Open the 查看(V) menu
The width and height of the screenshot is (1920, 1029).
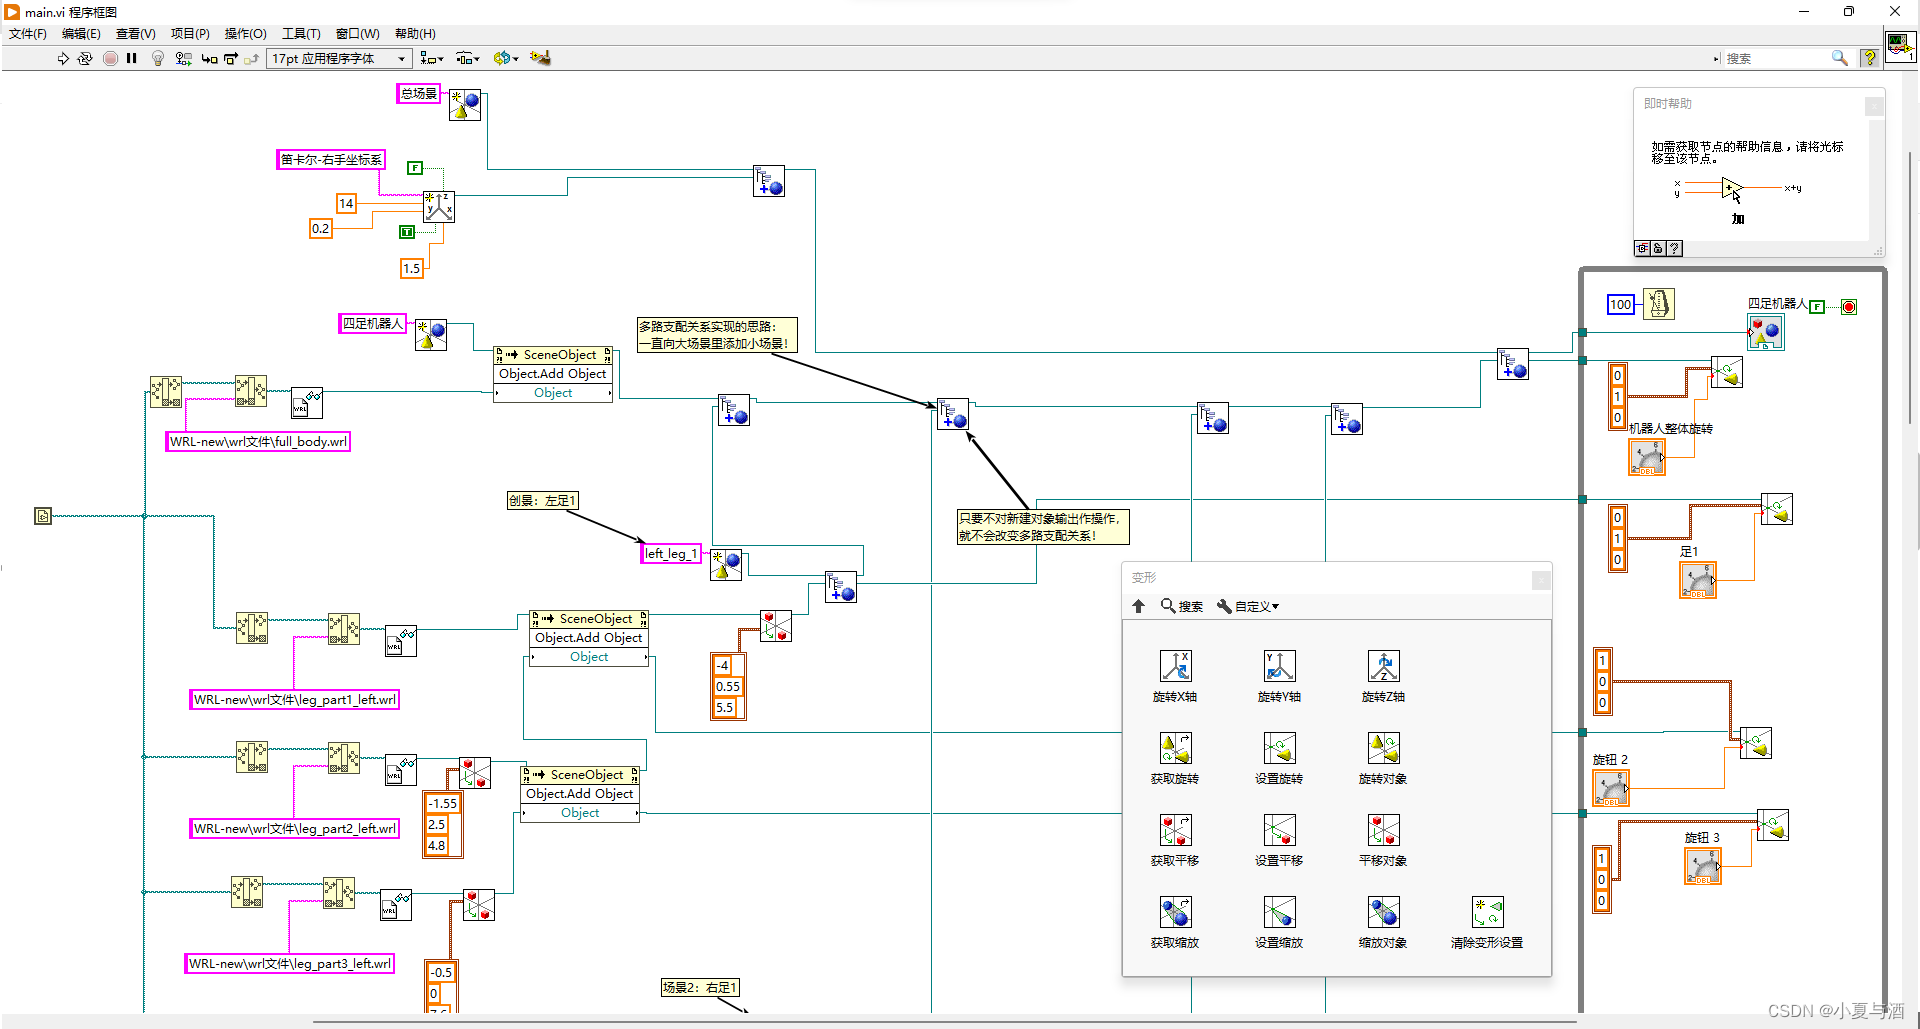click(x=135, y=33)
